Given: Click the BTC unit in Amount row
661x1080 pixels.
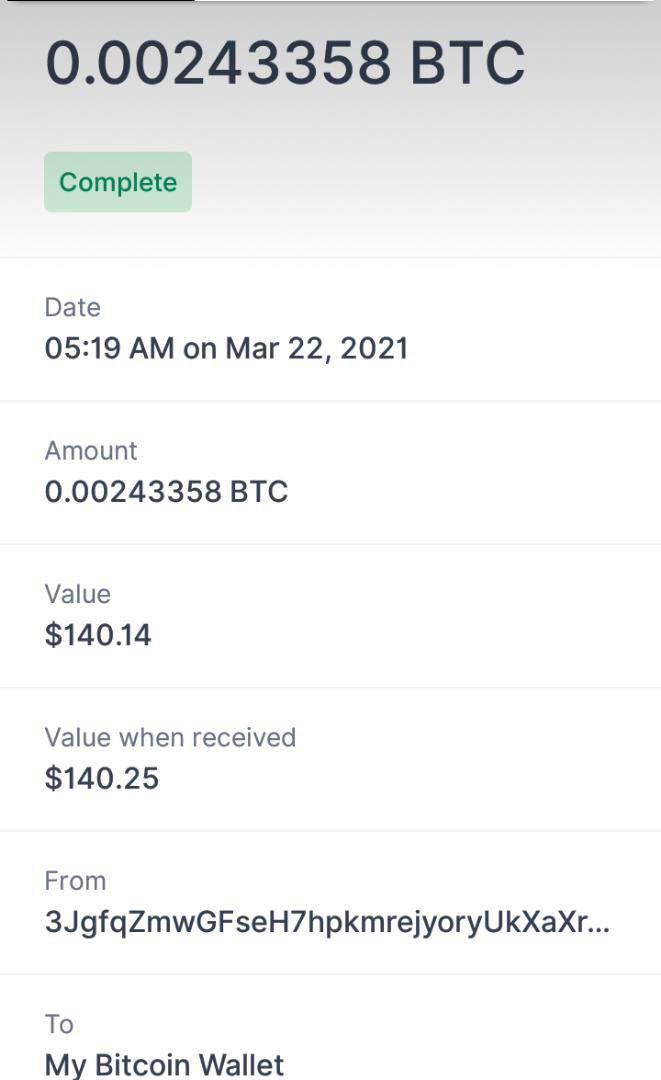Looking at the screenshot, I should [x=259, y=492].
